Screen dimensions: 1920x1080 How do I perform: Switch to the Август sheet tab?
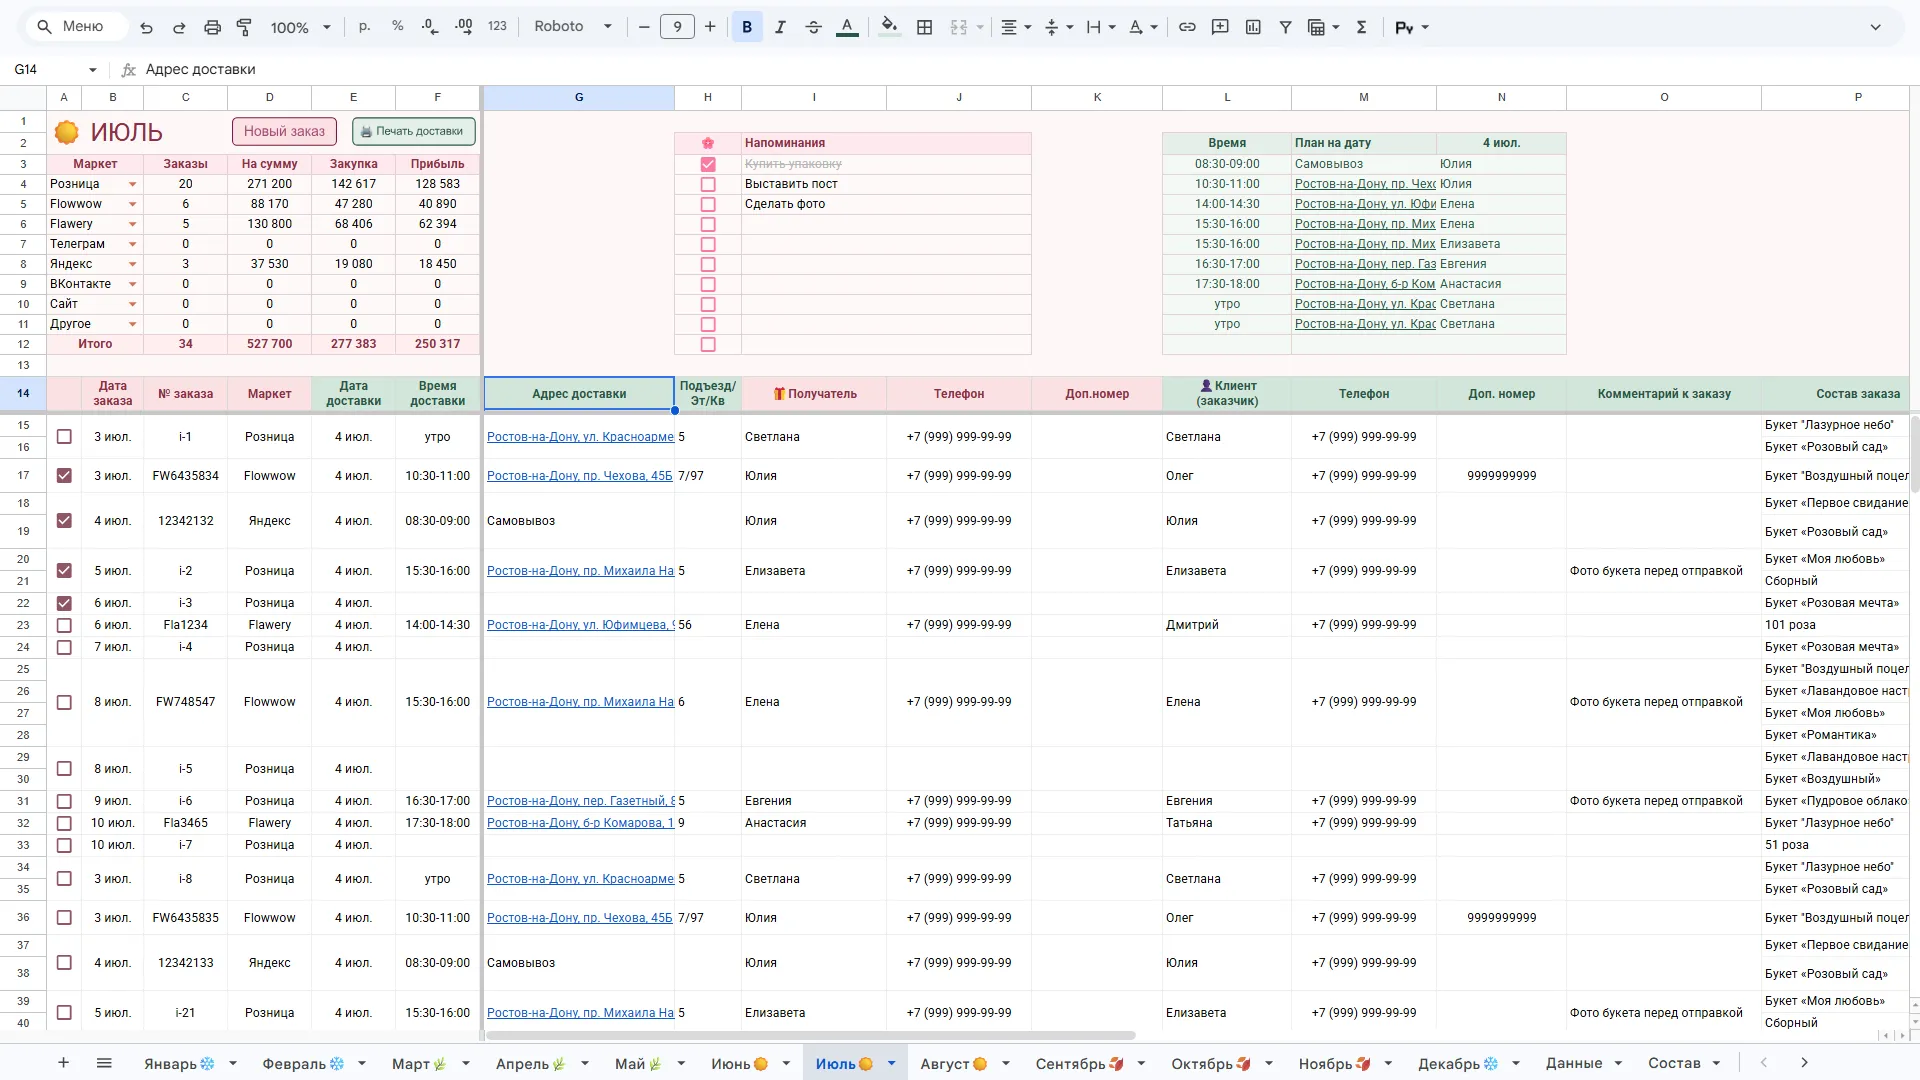pos(954,1063)
